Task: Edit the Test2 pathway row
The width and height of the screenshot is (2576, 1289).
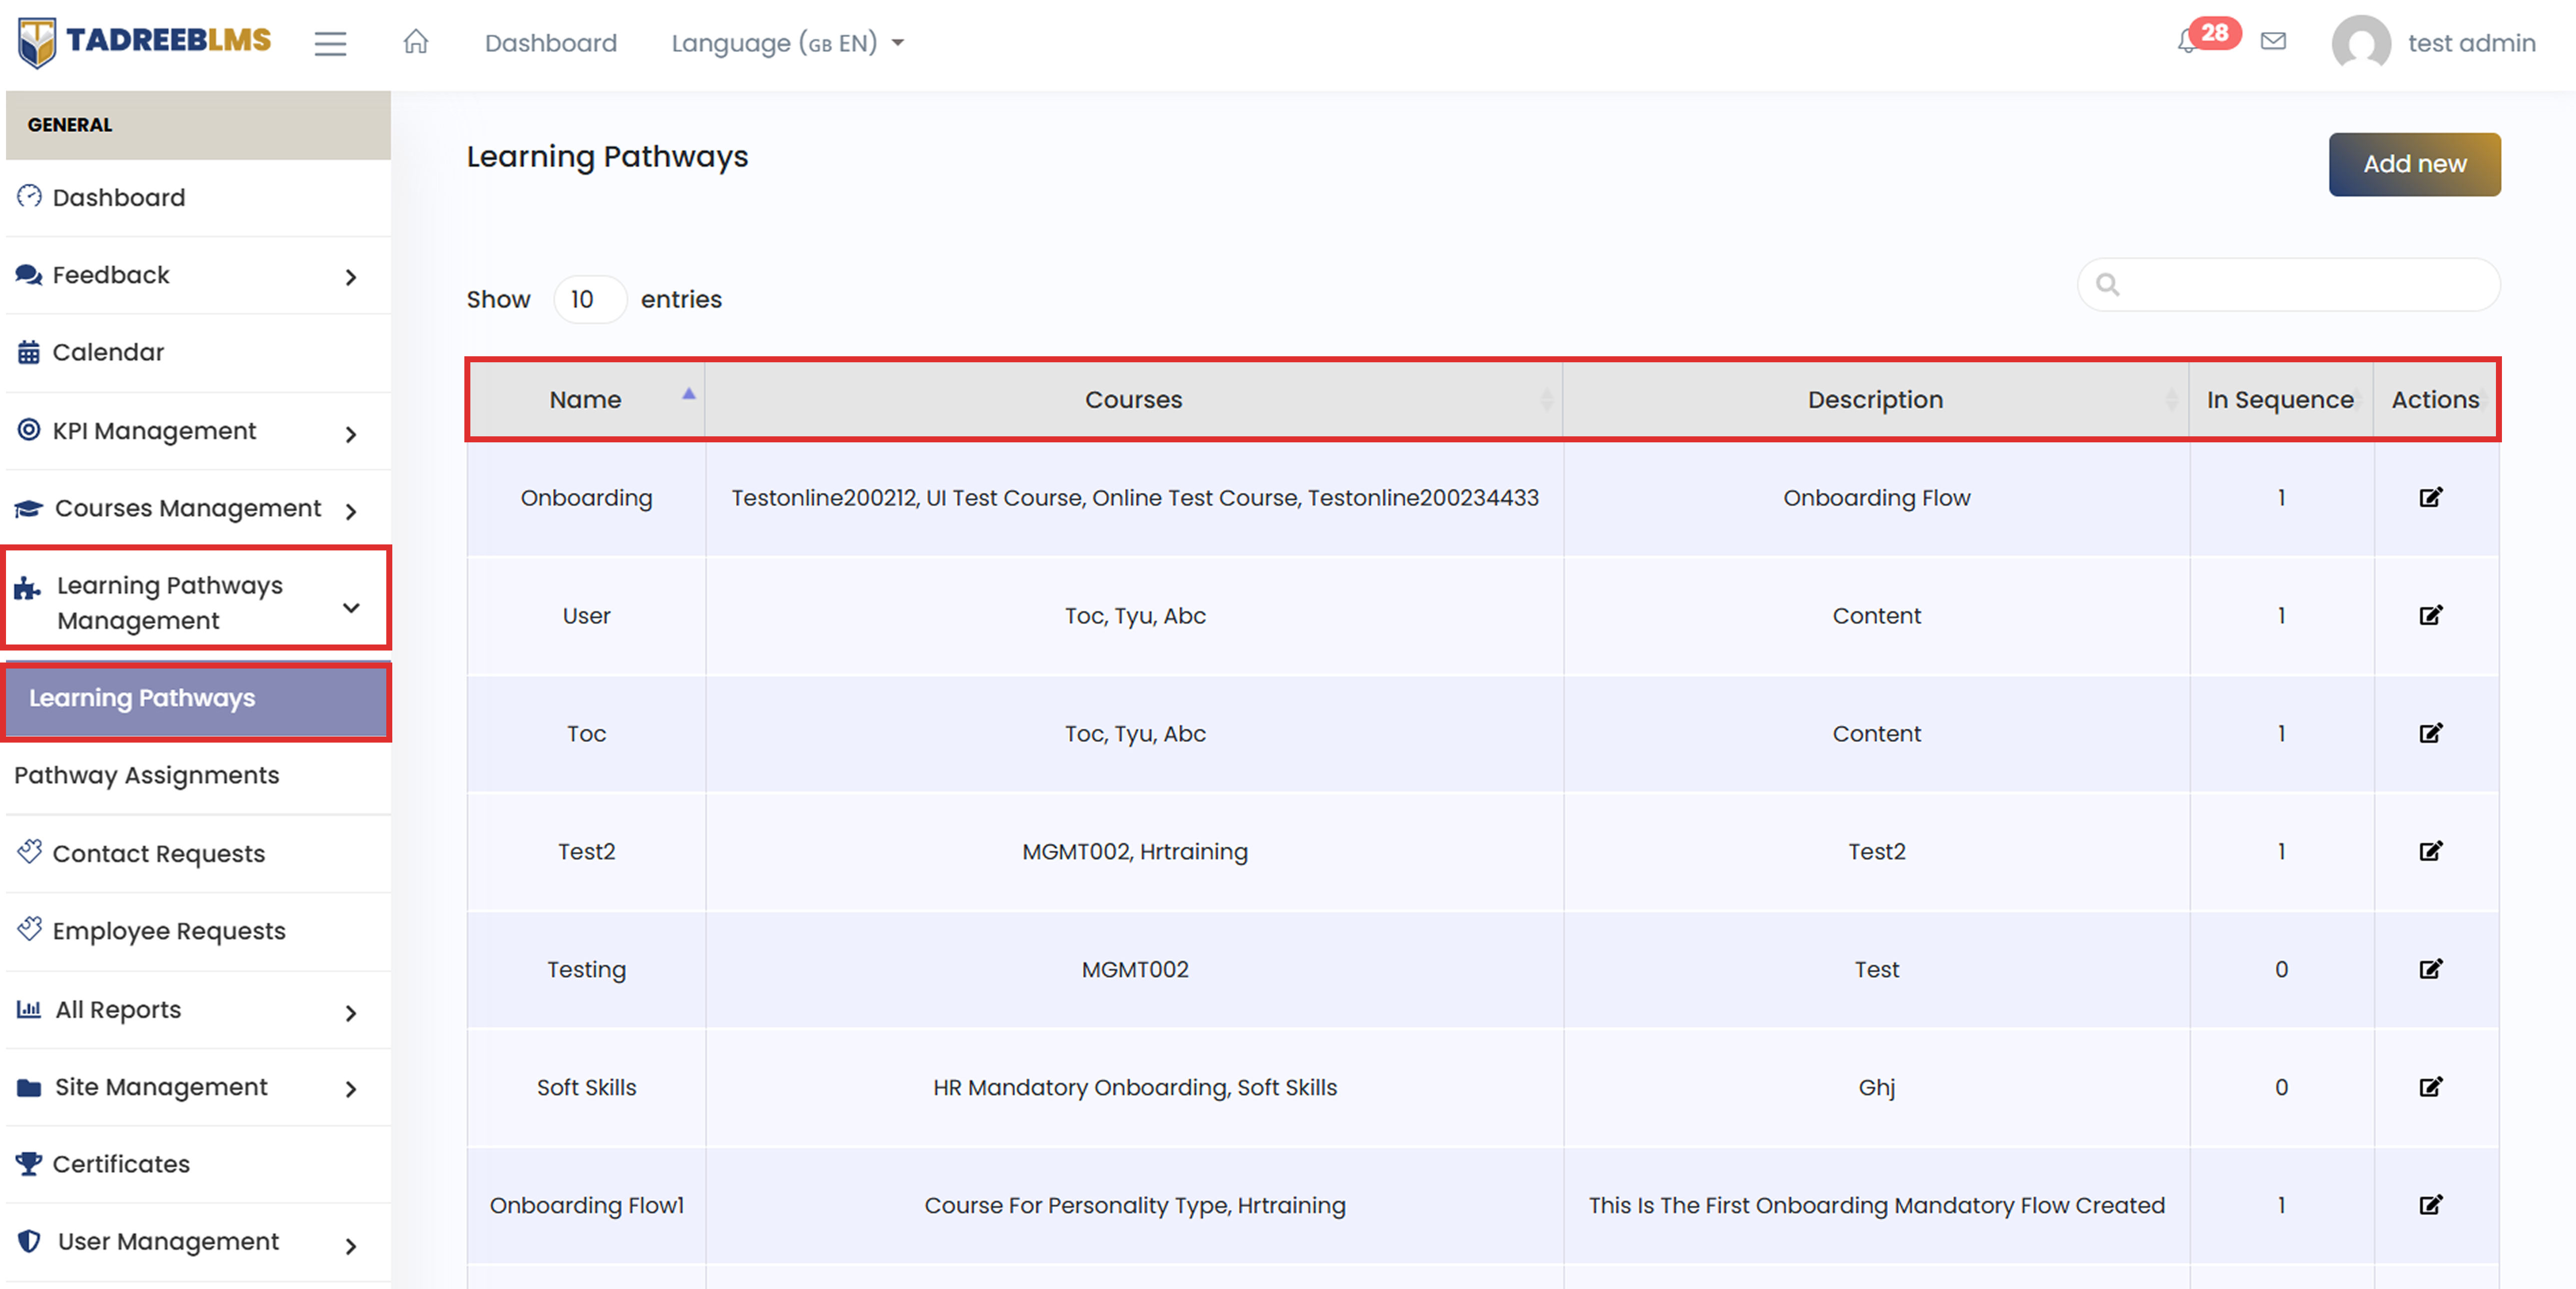Action: [2431, 851]
